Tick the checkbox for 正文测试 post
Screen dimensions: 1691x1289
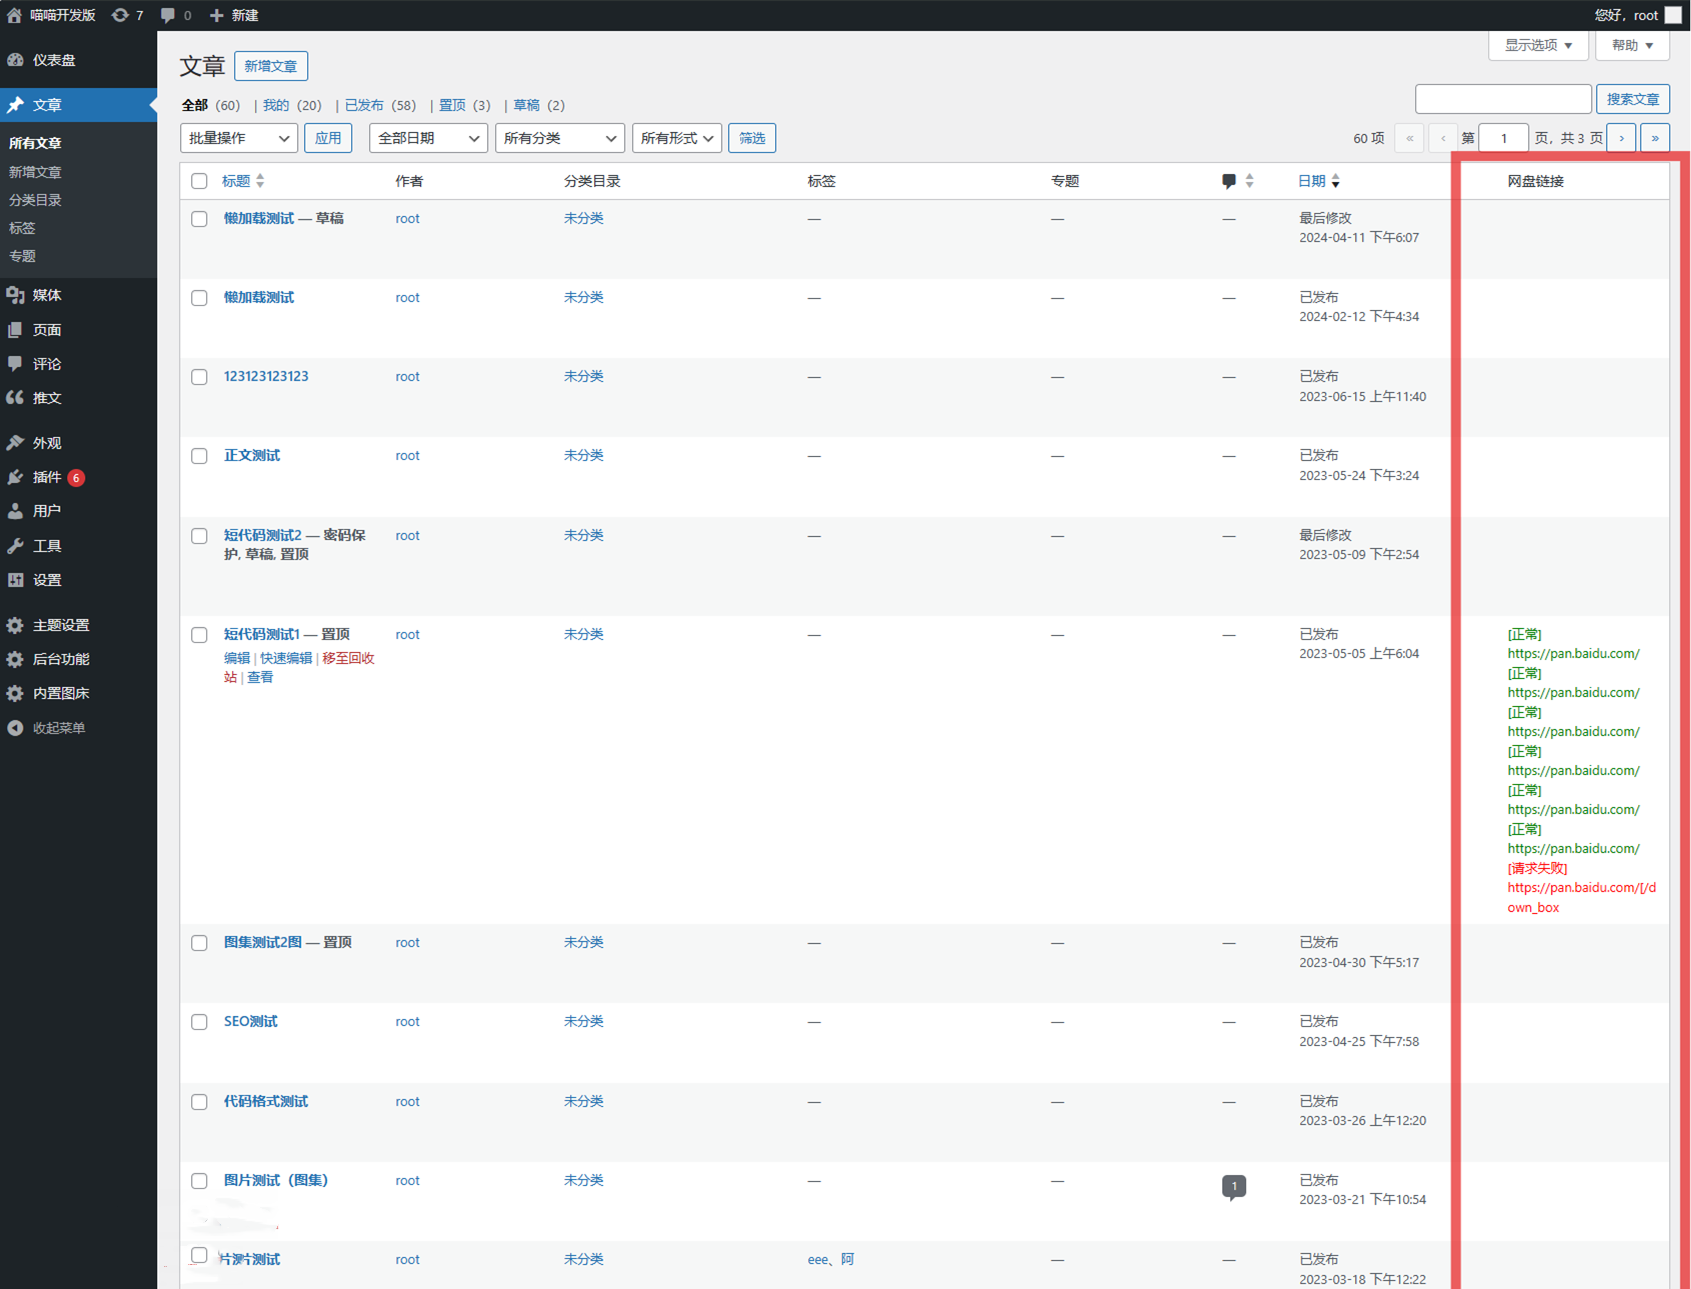pos(199,456)
